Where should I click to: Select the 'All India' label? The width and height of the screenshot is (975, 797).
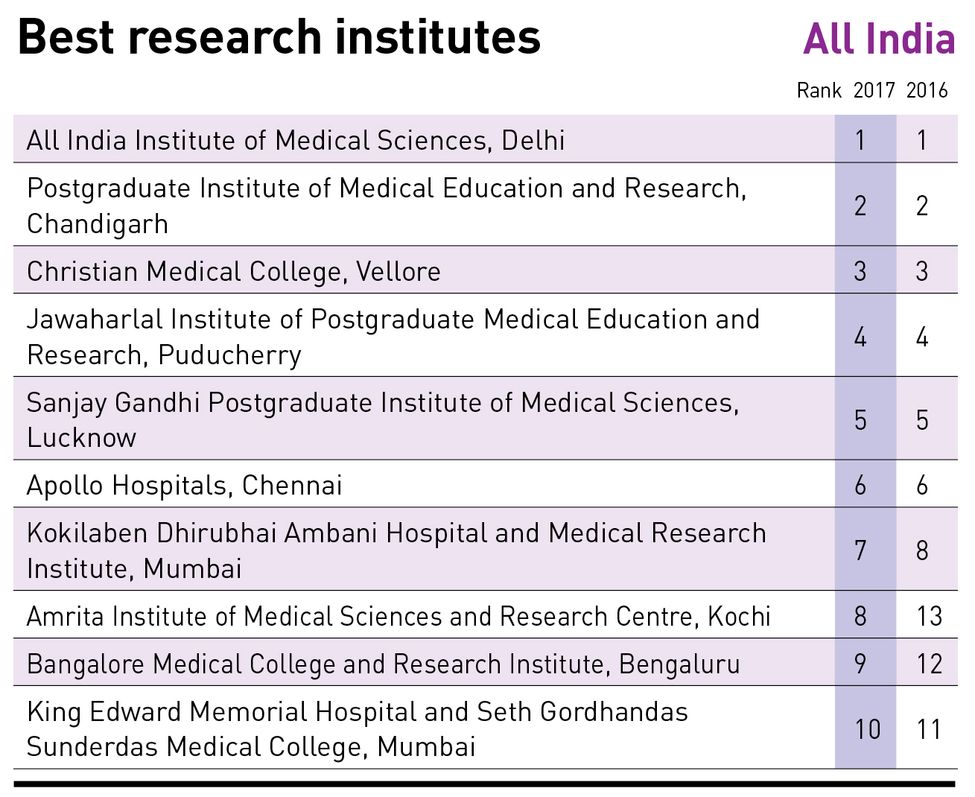pos(878,39)
